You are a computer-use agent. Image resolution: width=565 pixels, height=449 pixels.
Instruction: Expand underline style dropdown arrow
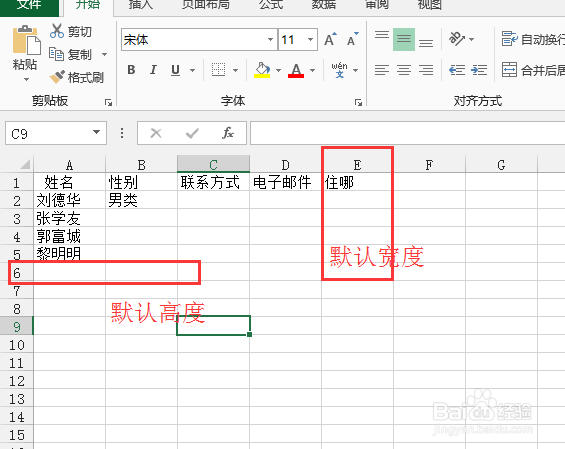[192, 70]
